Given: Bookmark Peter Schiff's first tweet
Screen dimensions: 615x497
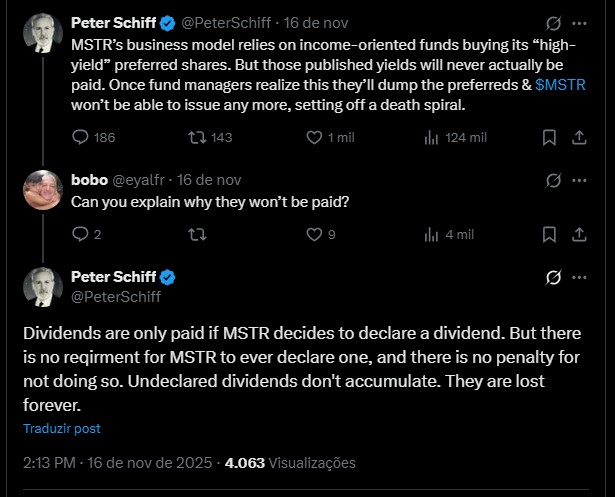Looking at the screenshot, I should tap(549, 137).
